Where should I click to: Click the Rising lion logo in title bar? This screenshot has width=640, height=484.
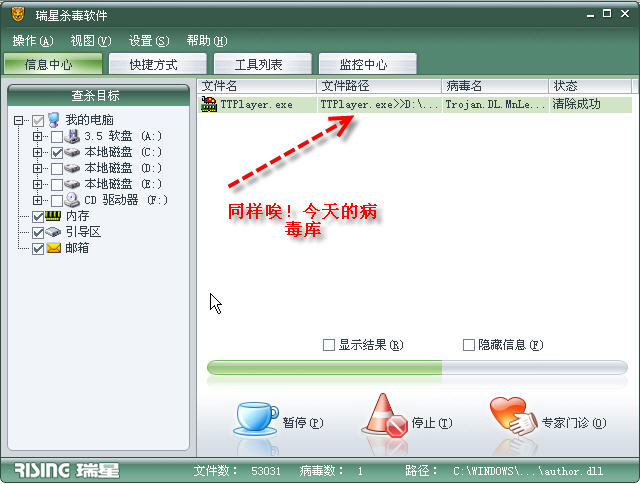[18, 15]
